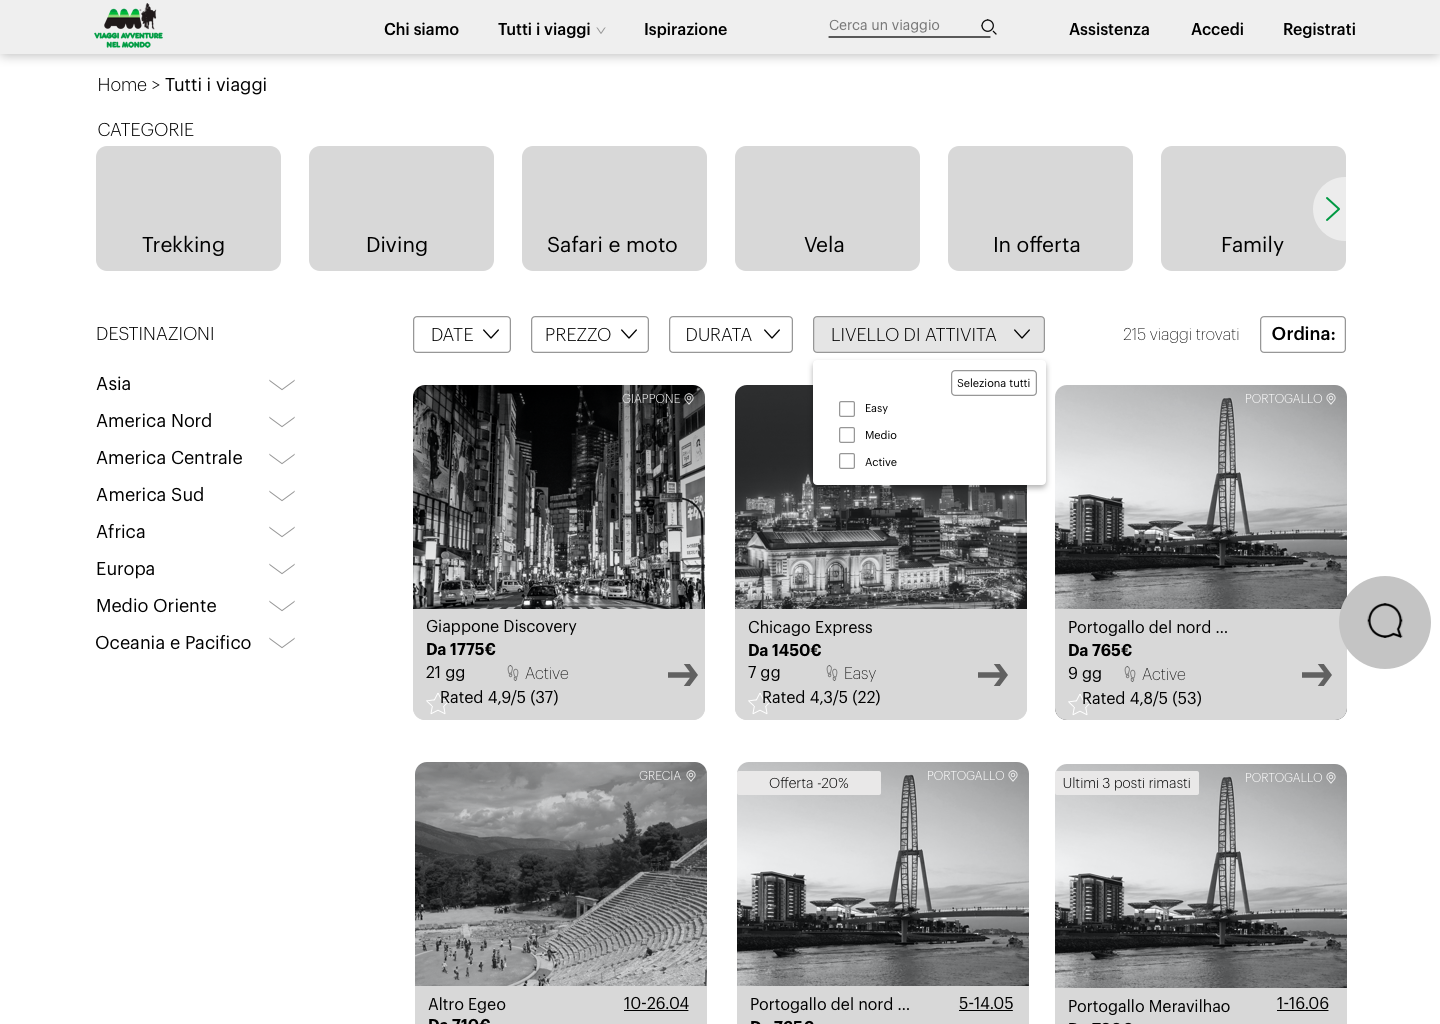The height and width of the screenshot is (1024, 1440).
Task: Check the Medio difficulty option
Action: pos(847,434)
